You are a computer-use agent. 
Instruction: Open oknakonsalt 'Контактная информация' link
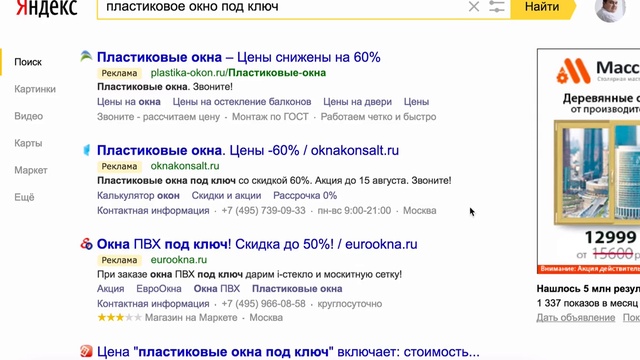(153, 211)
